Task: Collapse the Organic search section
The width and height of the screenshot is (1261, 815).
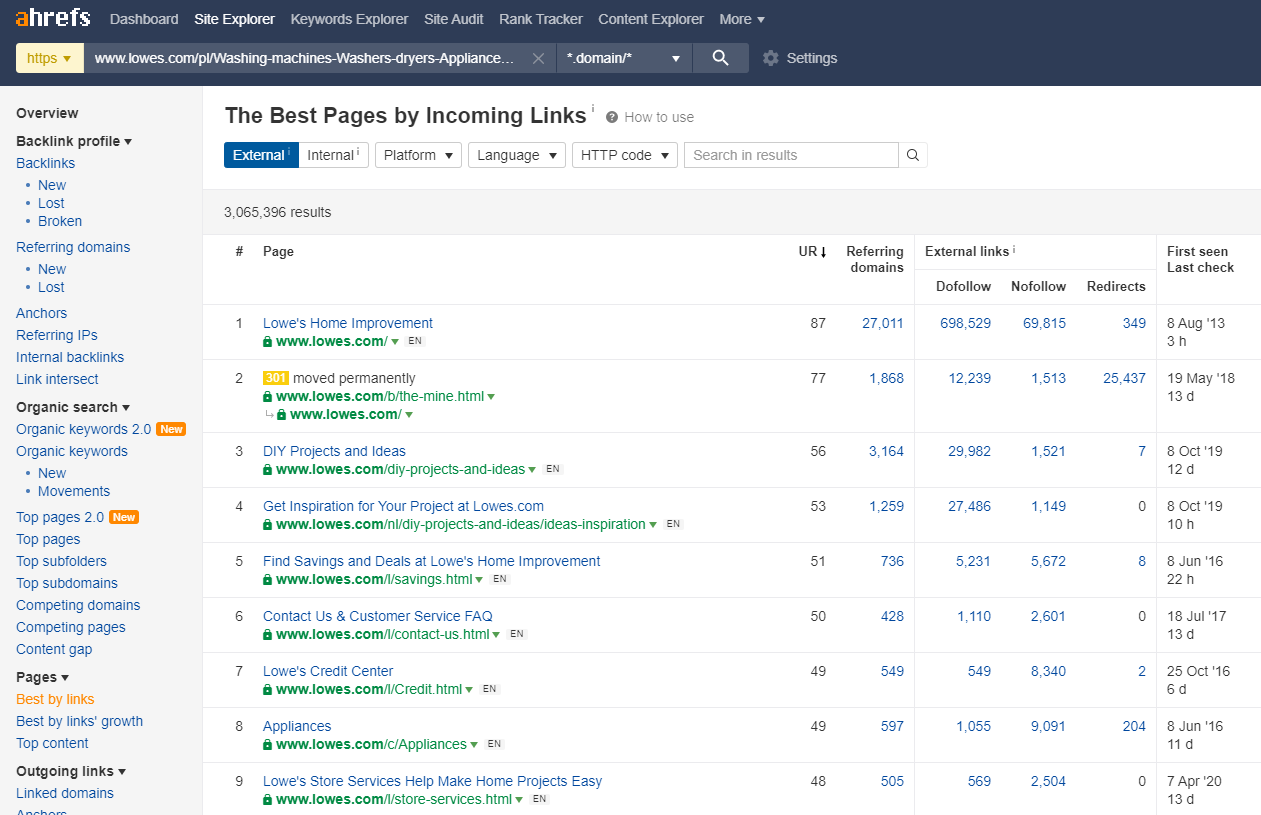Action: point(73,407)
